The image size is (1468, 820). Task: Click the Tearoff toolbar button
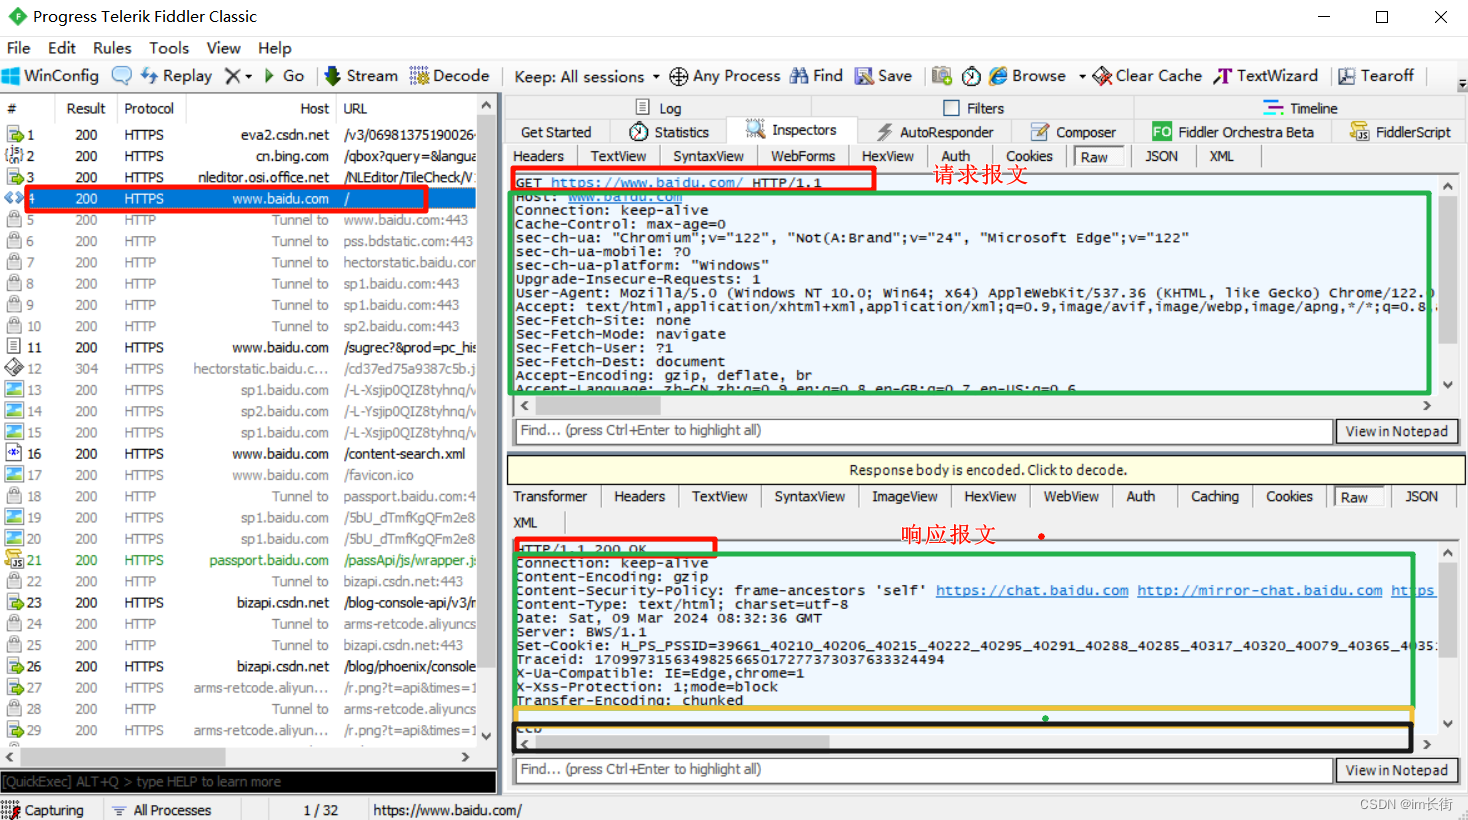(x=1376, y=76)
